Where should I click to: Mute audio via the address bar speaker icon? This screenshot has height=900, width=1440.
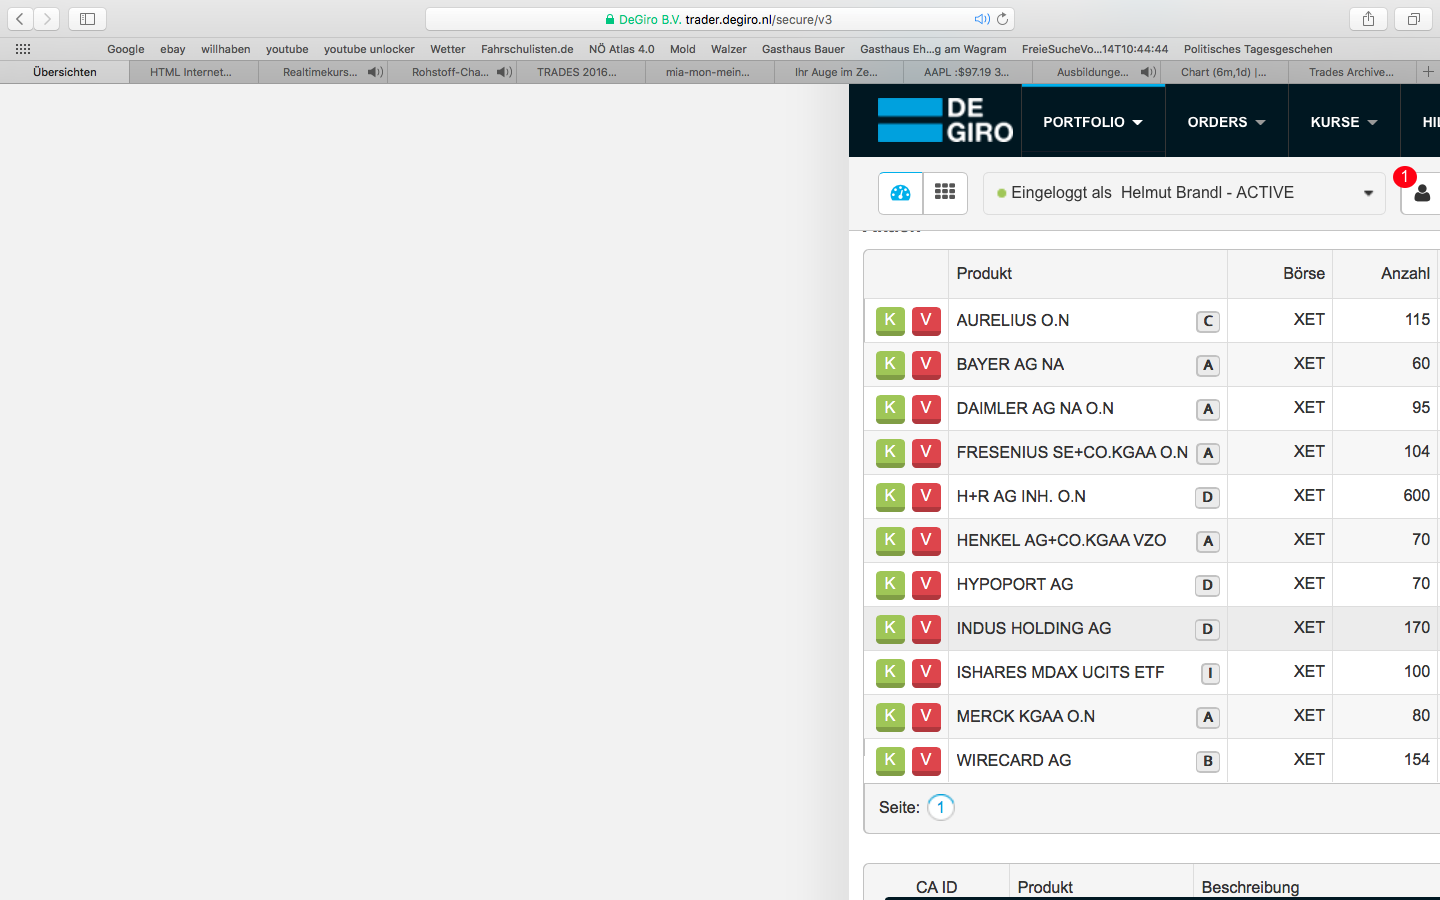point(982,19)
